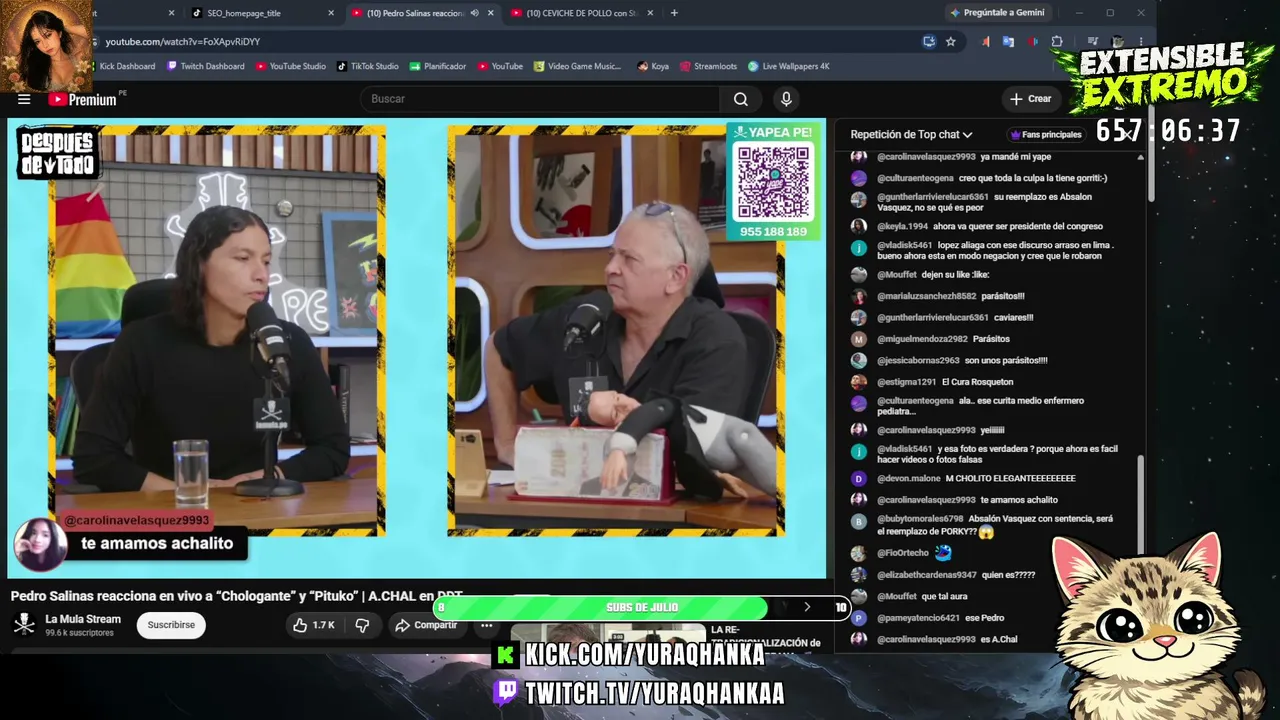Viewport: 1280px width, 720px height.
Task: Focus the YouTube Buscar search field
Action: [540, 99]
